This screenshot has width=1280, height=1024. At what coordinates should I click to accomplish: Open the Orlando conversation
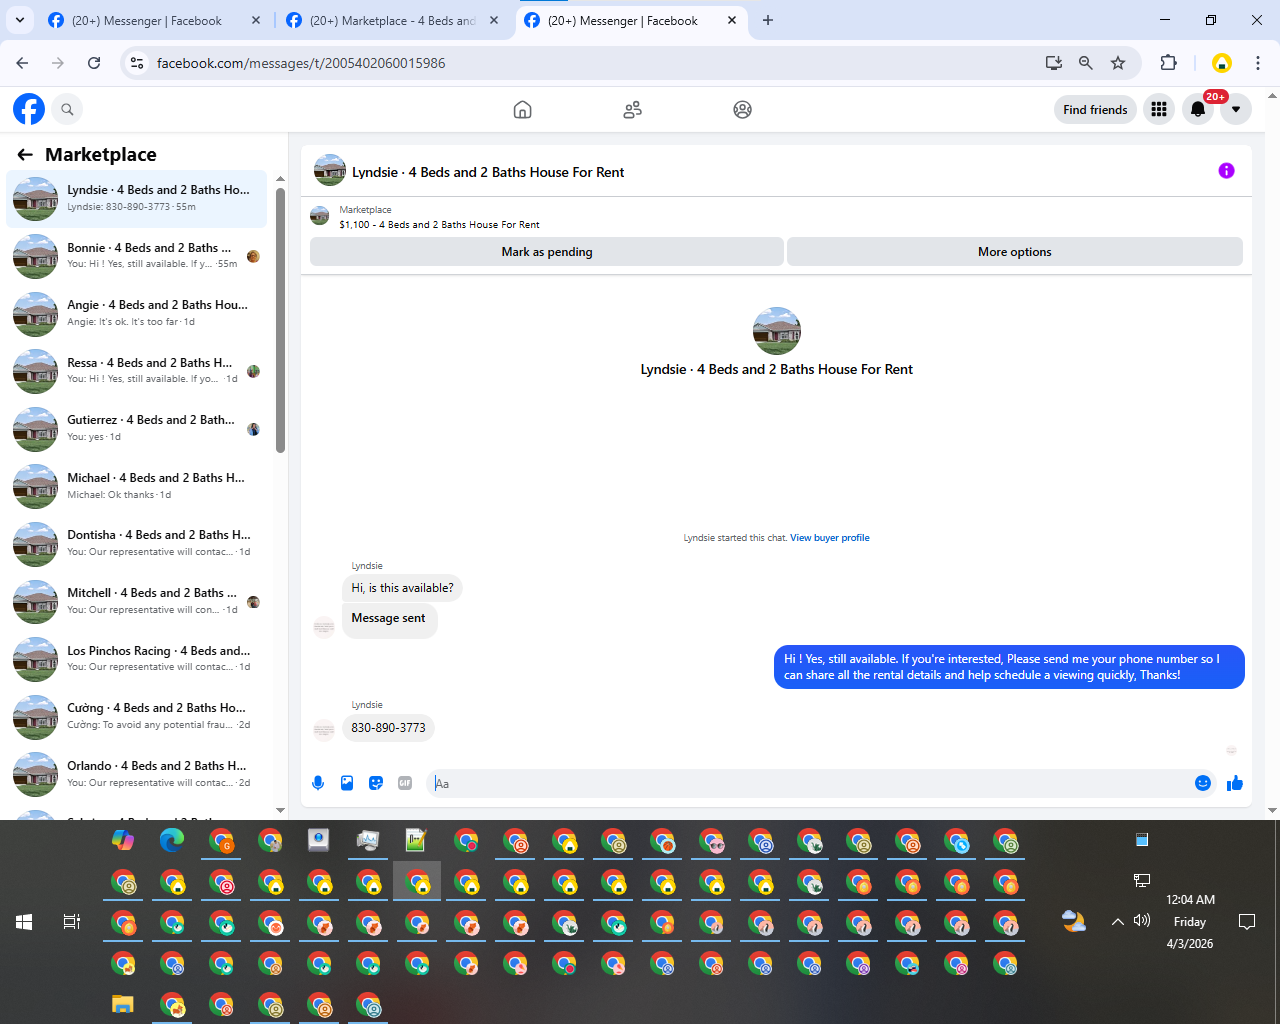(x=137, y=774)
